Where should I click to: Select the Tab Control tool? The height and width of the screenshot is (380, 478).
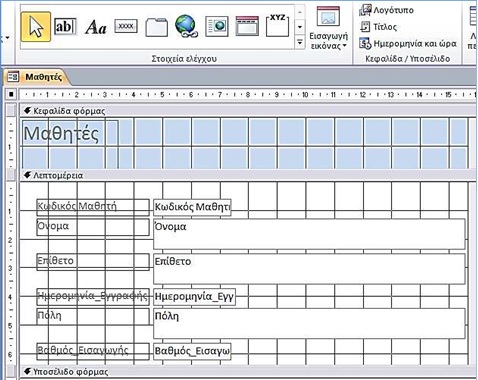click(x=156, y=27)
